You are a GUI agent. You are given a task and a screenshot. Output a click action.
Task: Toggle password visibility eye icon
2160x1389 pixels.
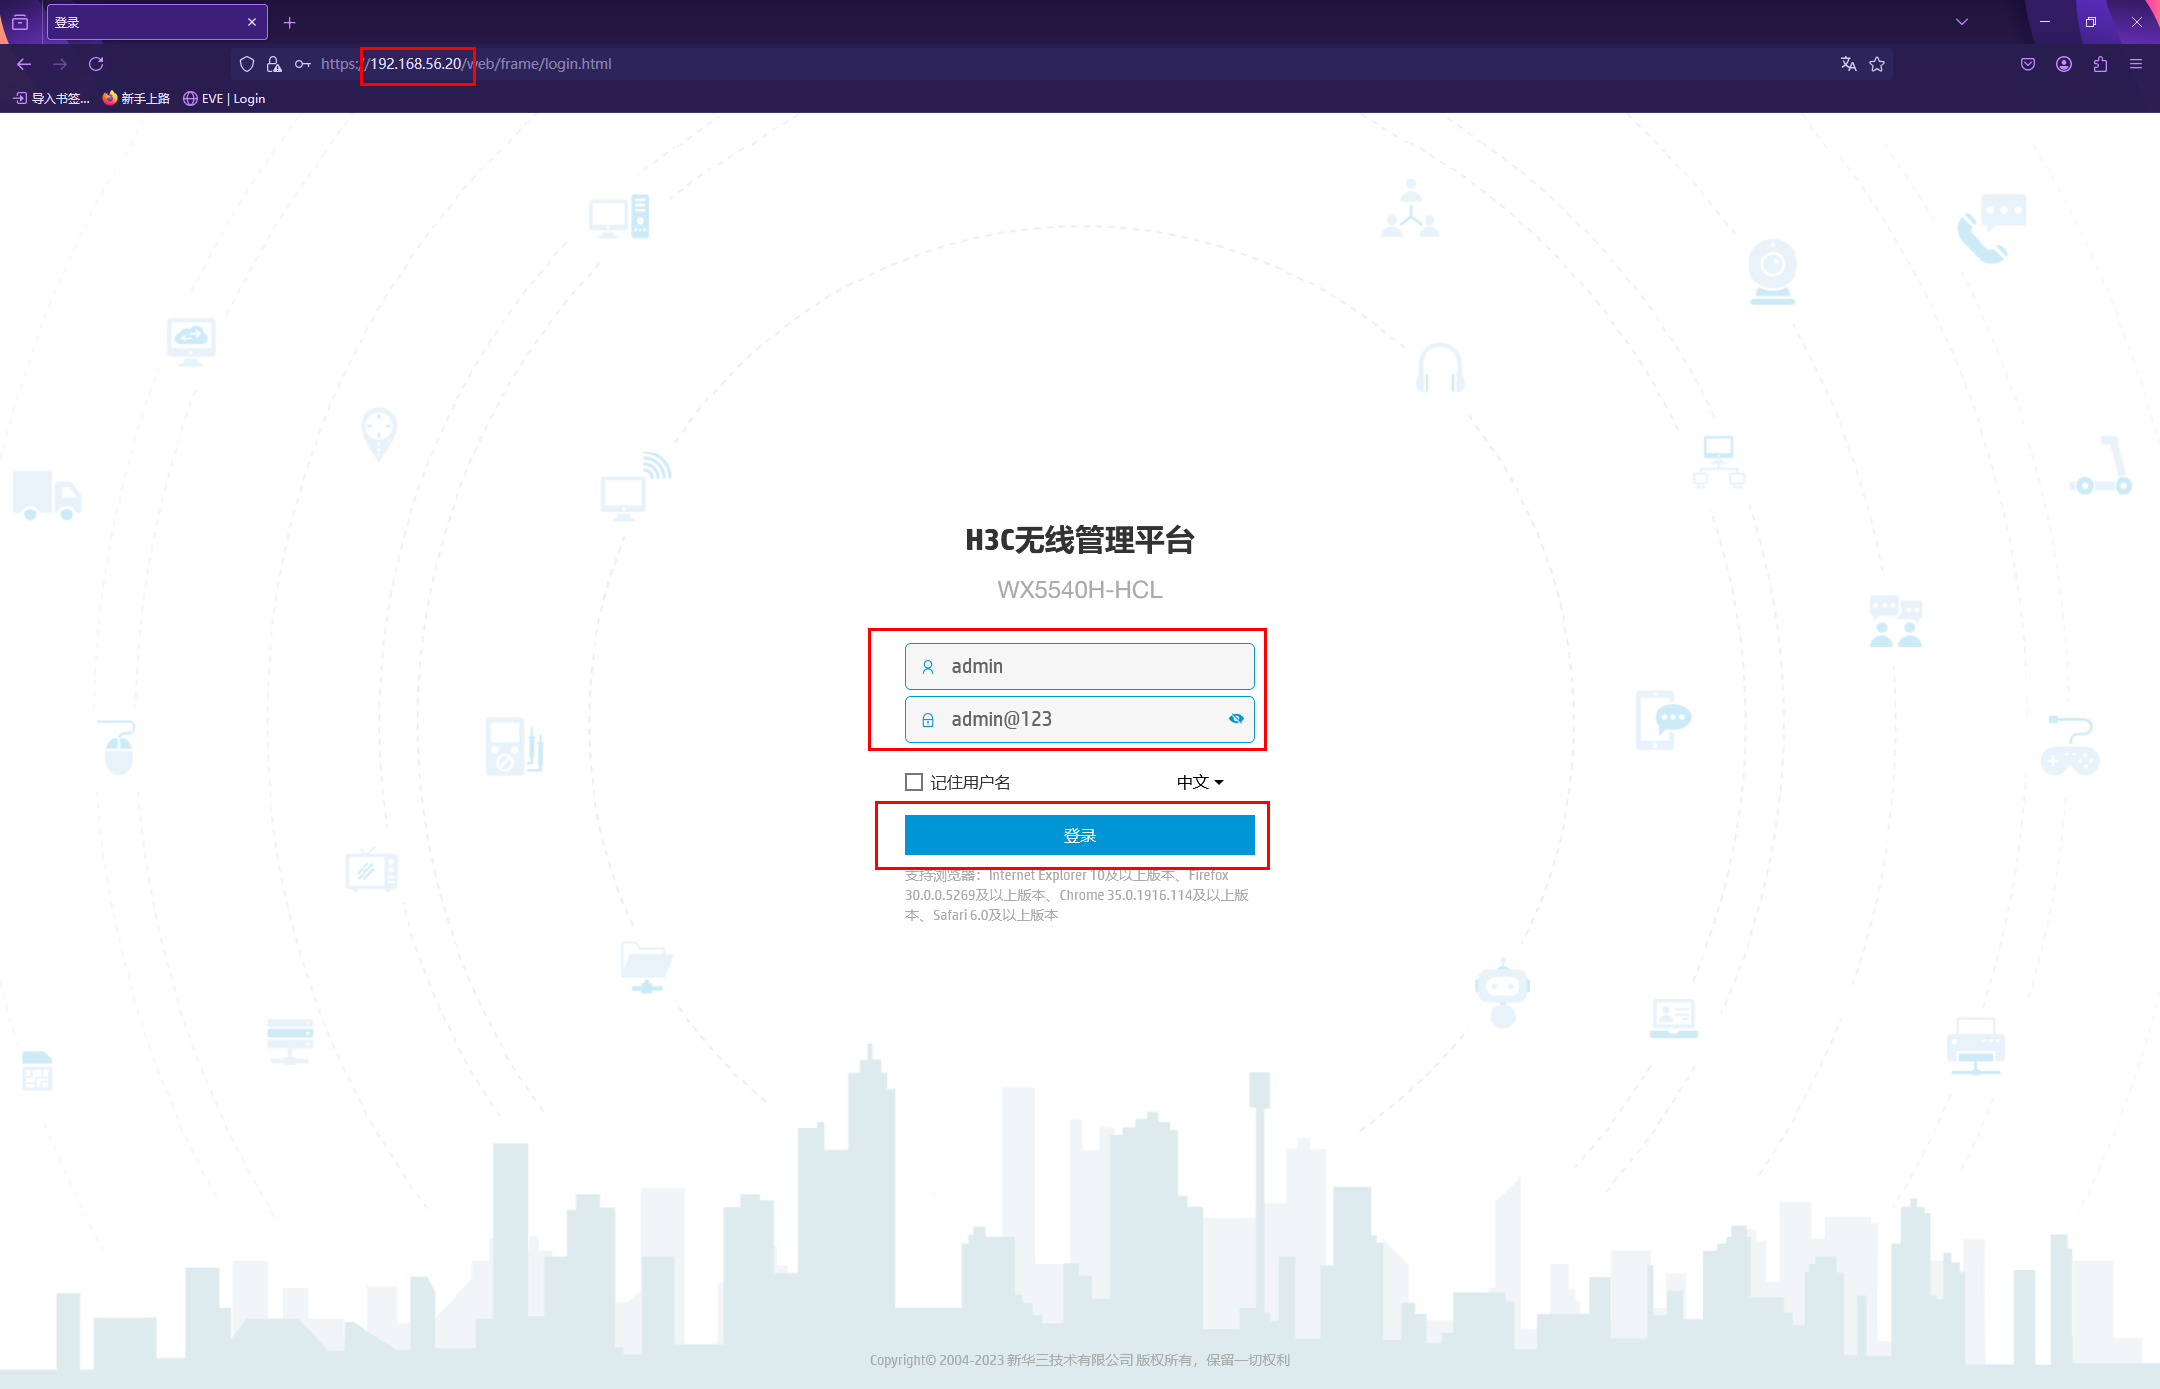pos(1236,719)
